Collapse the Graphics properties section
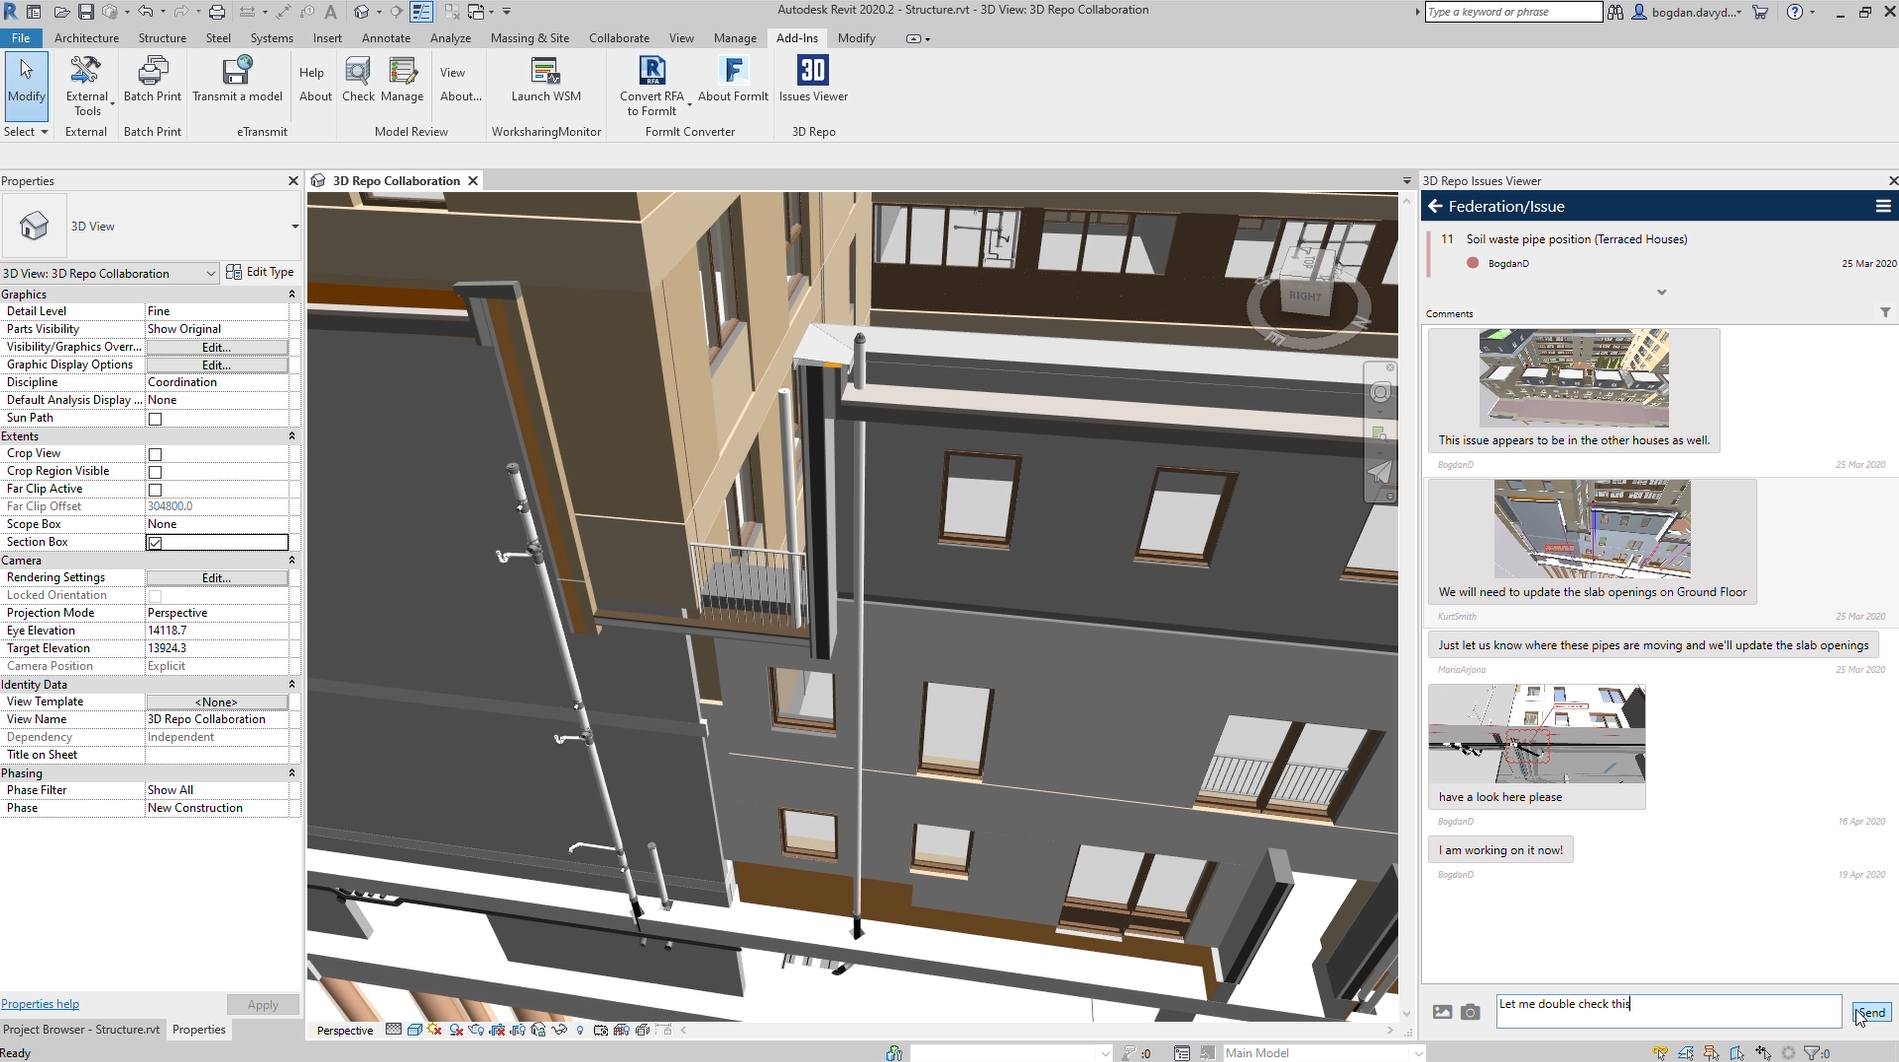Screen dimensions: 1899x1062 point(292,294)
